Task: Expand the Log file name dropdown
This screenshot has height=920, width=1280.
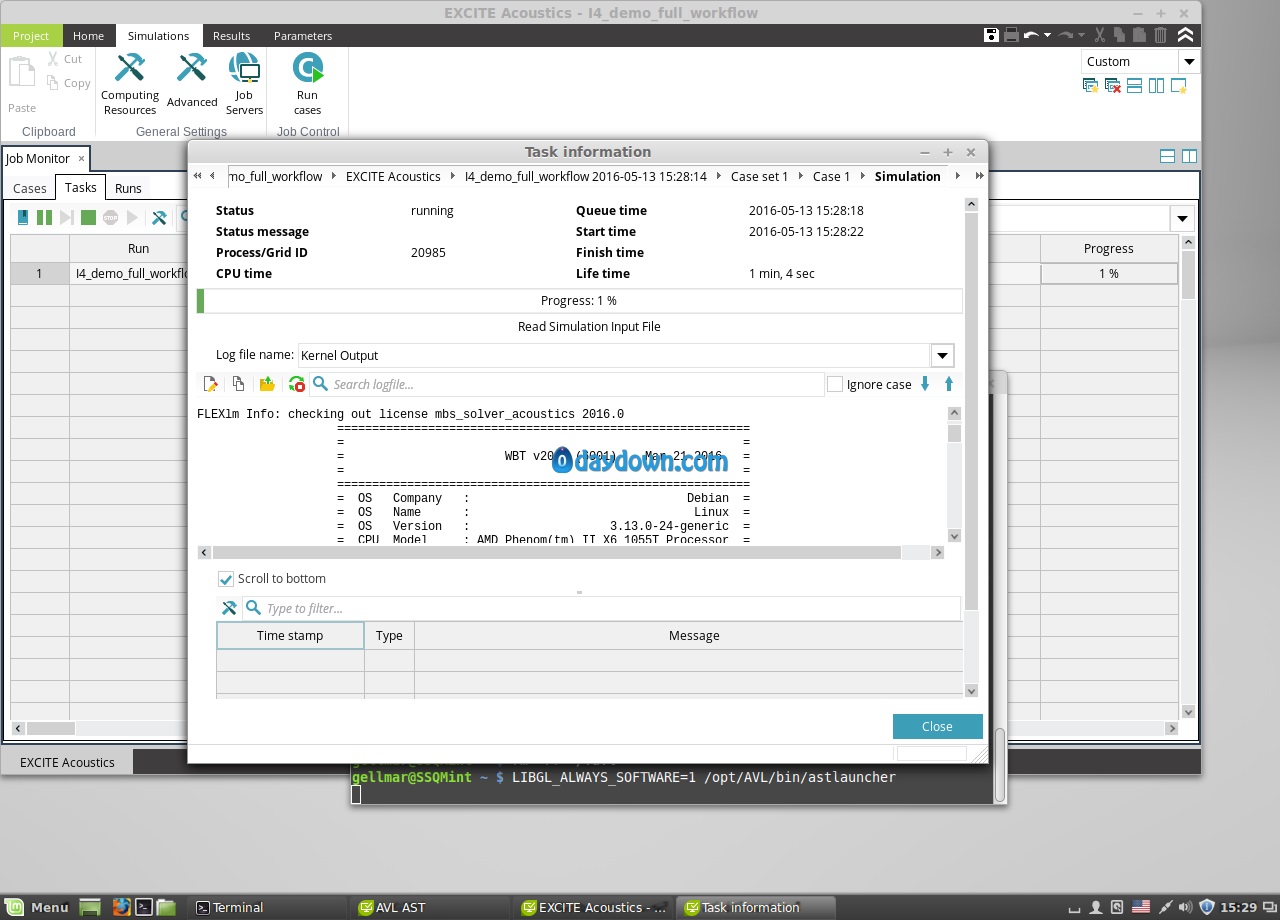Action: 942,355
